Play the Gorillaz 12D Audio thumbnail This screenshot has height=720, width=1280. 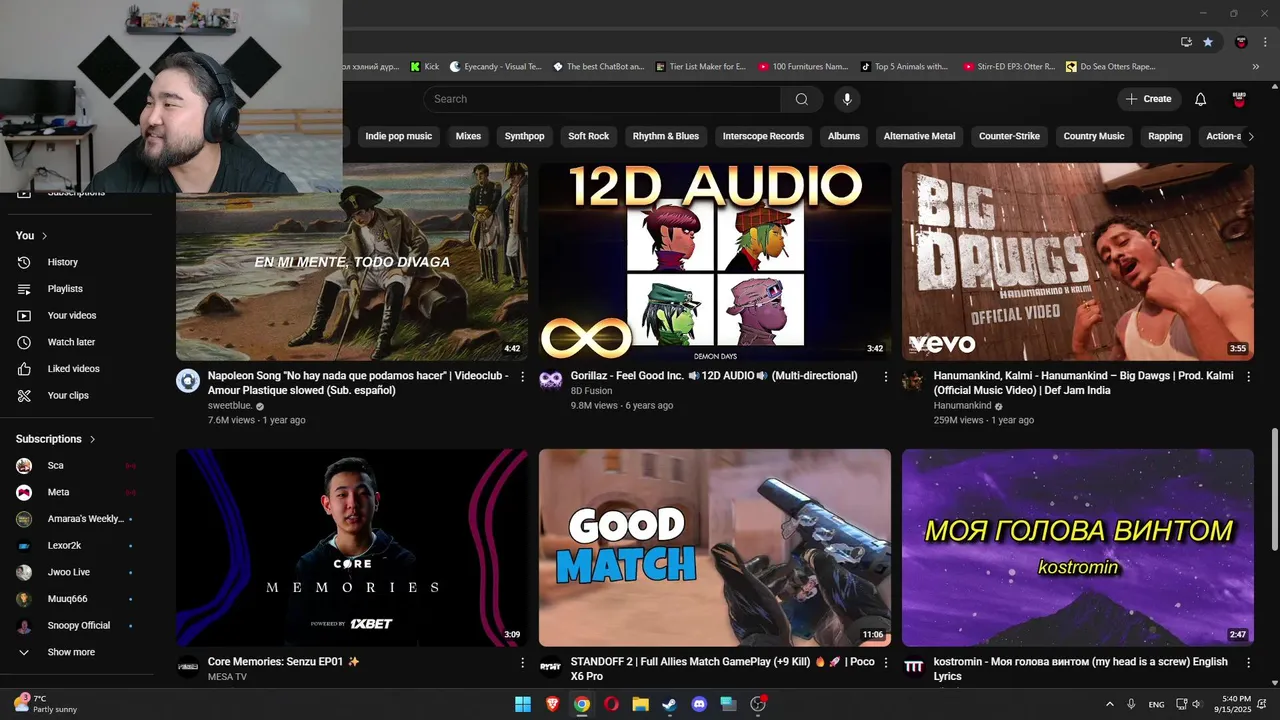coord(715,262)
